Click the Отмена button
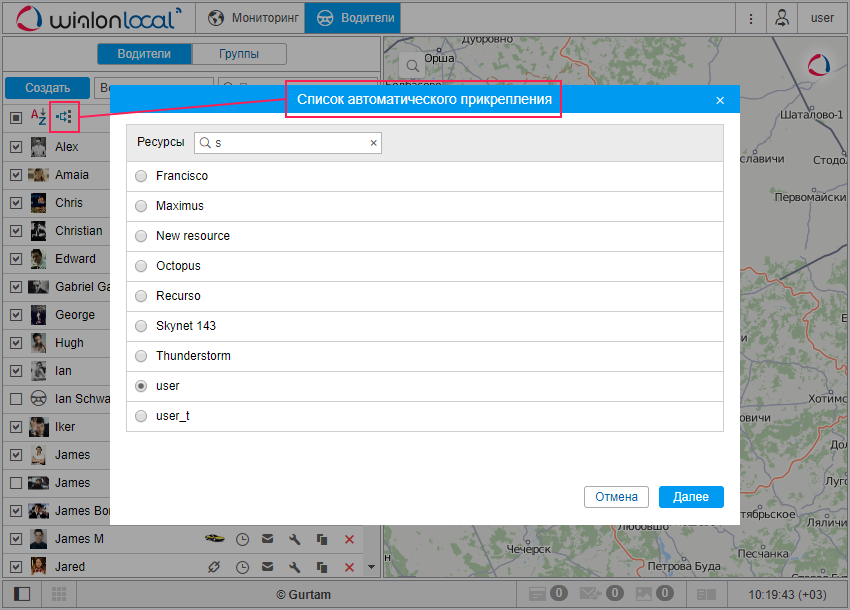Image resolution: width=850 pixels, height=610 pixels. click(616, 497)
